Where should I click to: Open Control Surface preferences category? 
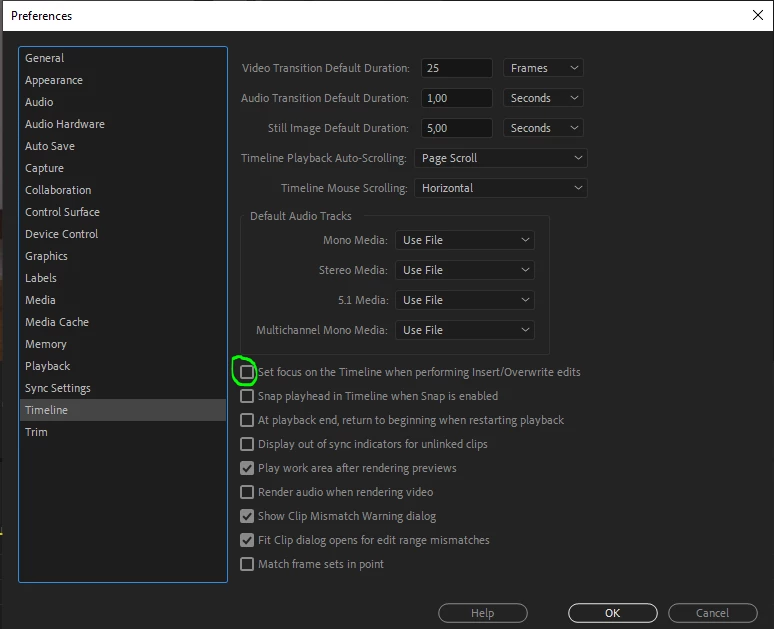(123, 212)
